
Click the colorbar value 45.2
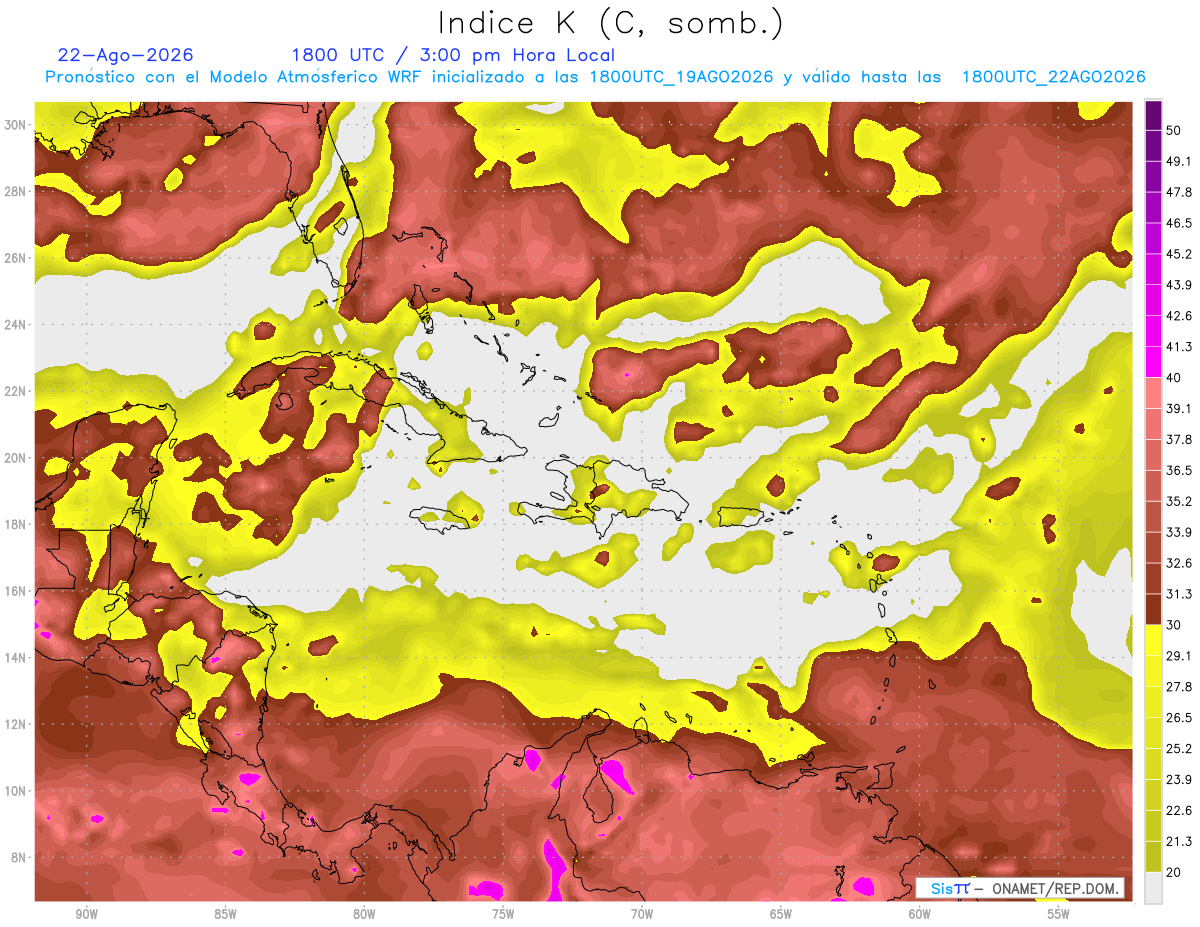(x=1179, y=255)
